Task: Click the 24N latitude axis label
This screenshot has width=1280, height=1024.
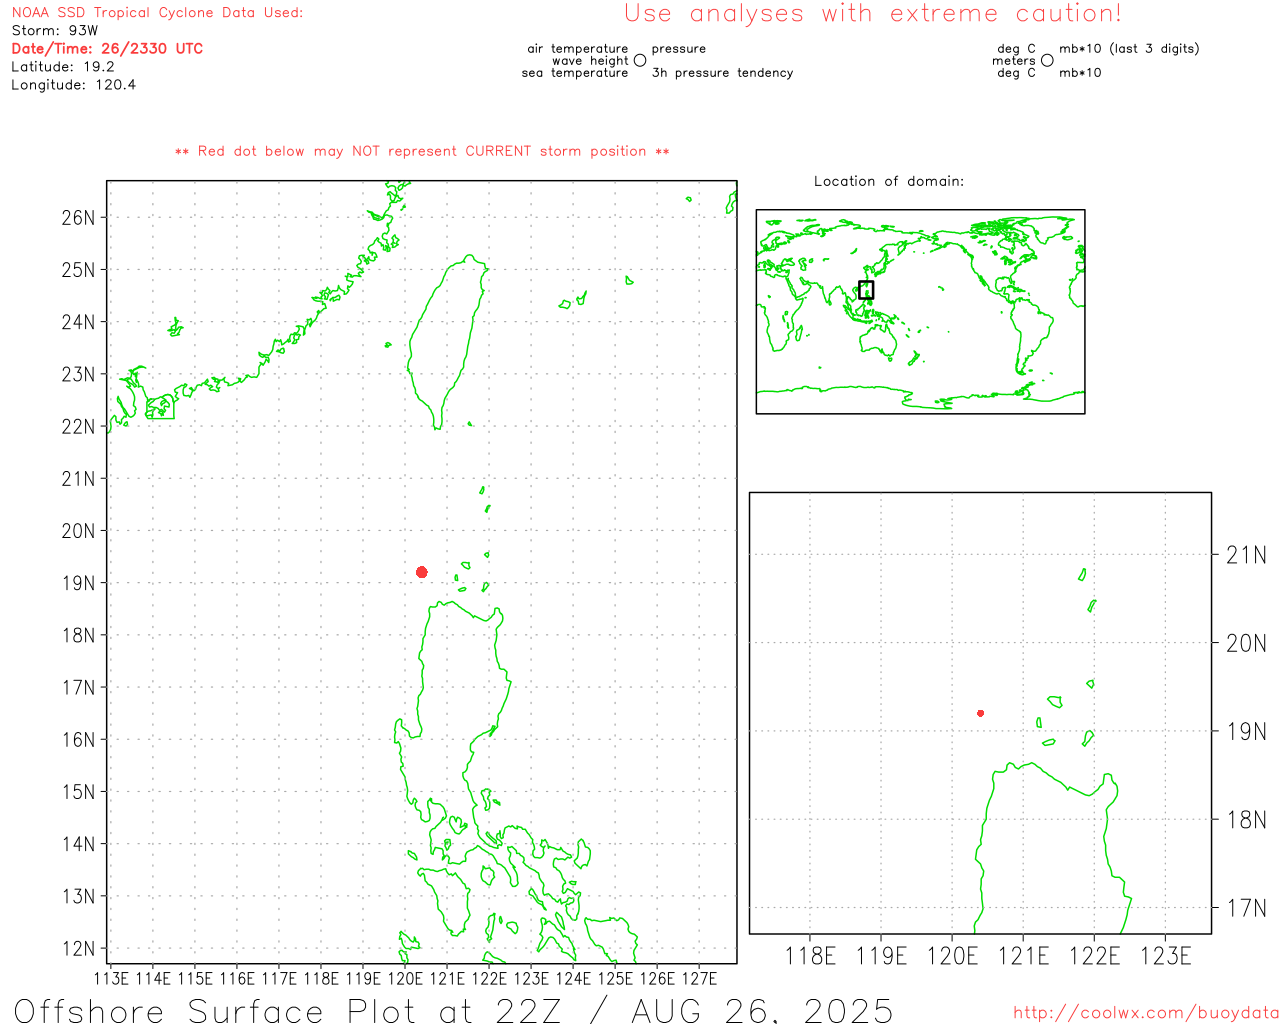Action: [x=79, y=322]
